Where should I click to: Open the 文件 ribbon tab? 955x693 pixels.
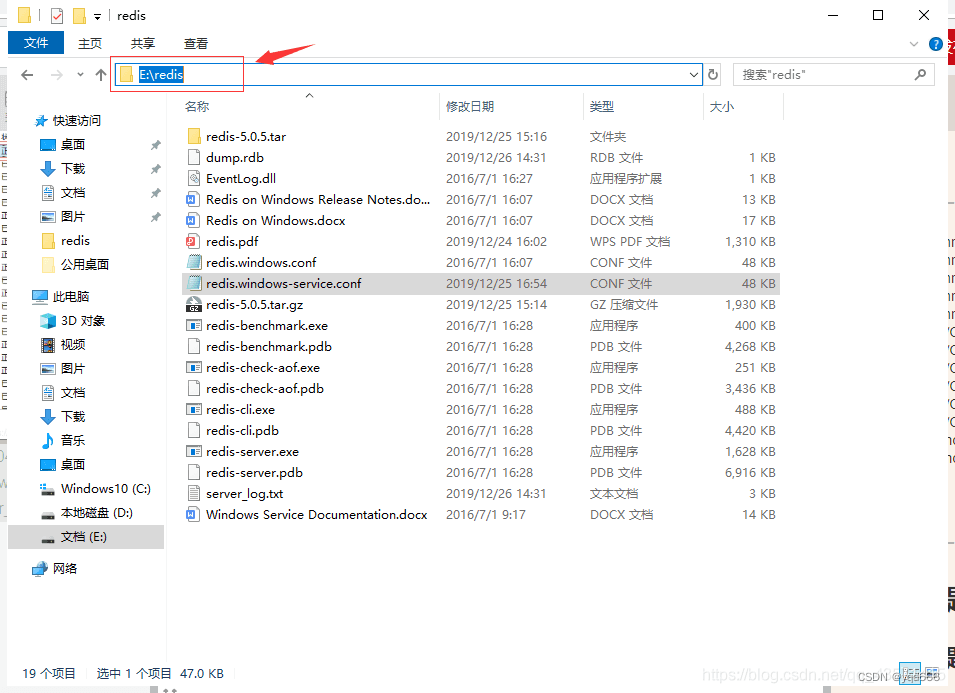click(x=36, y=43)
